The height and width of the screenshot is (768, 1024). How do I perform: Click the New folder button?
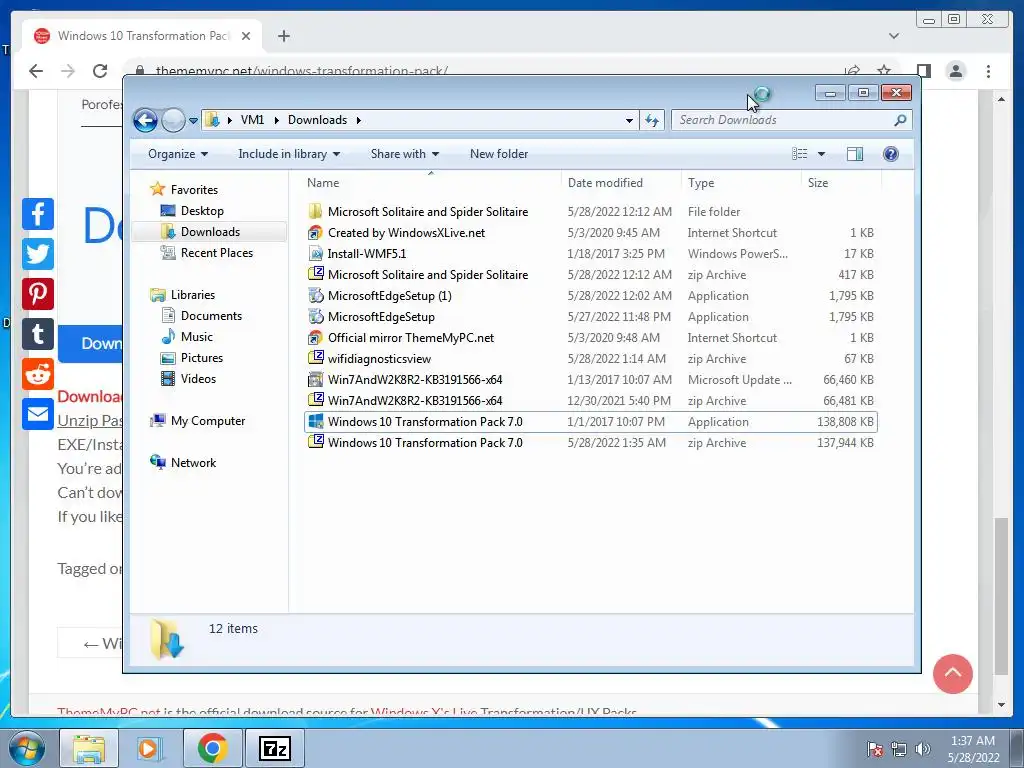[x=499, y=154]
